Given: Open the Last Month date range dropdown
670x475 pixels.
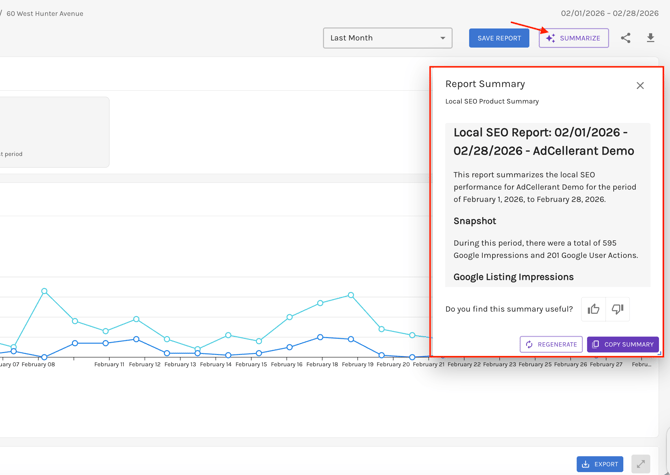Looking at the screenshot, I should tap(387, 38).
